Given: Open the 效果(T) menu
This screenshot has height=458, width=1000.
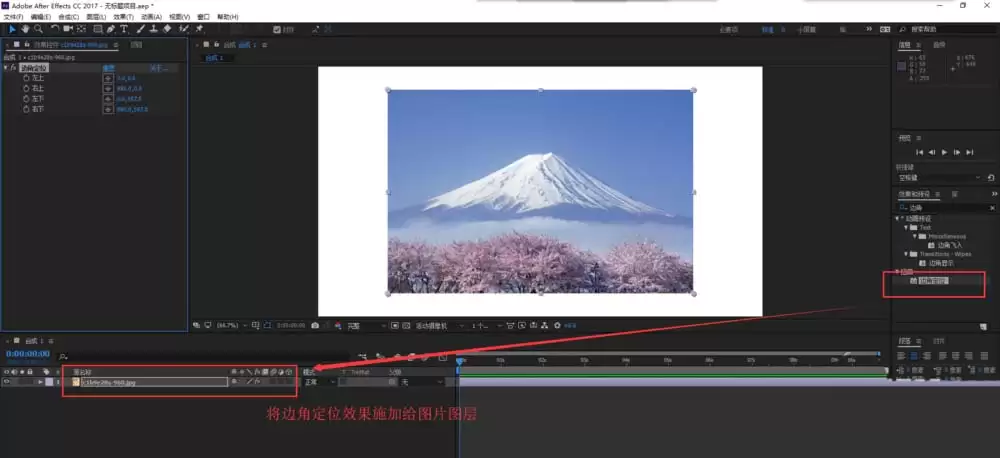Looking at the screenshot, I should pos(124,17).
